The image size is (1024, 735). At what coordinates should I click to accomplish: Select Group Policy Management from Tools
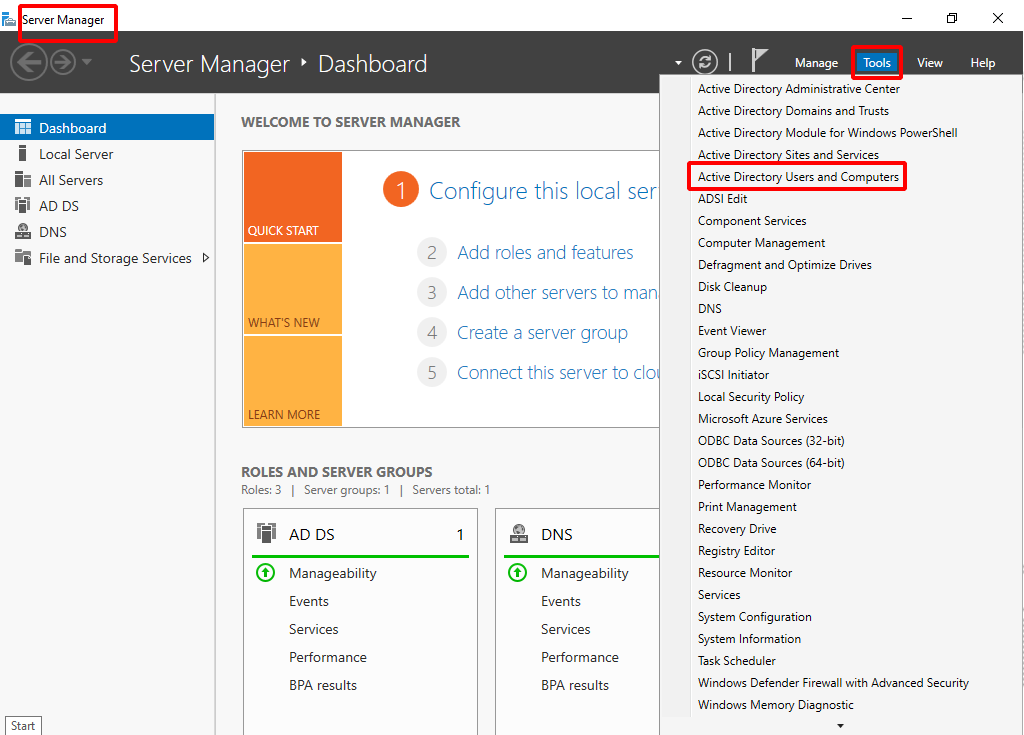pyautogui.click(x=768, y=353)
